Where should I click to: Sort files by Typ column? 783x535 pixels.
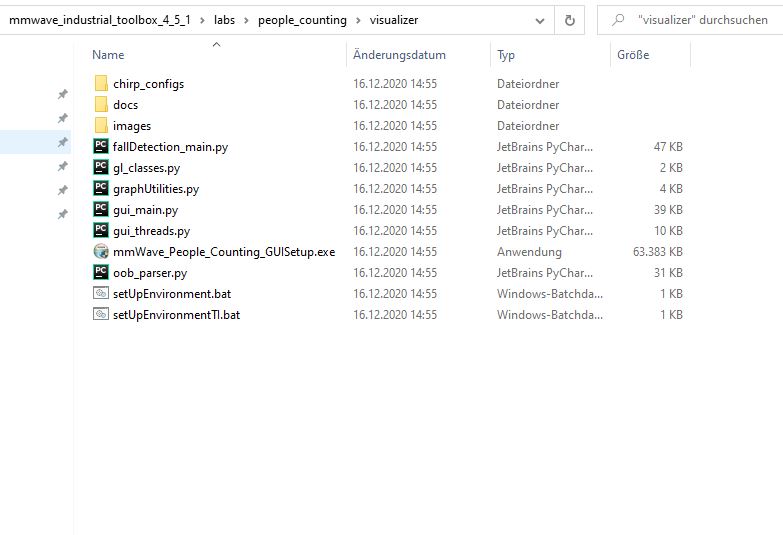(506, 55)
